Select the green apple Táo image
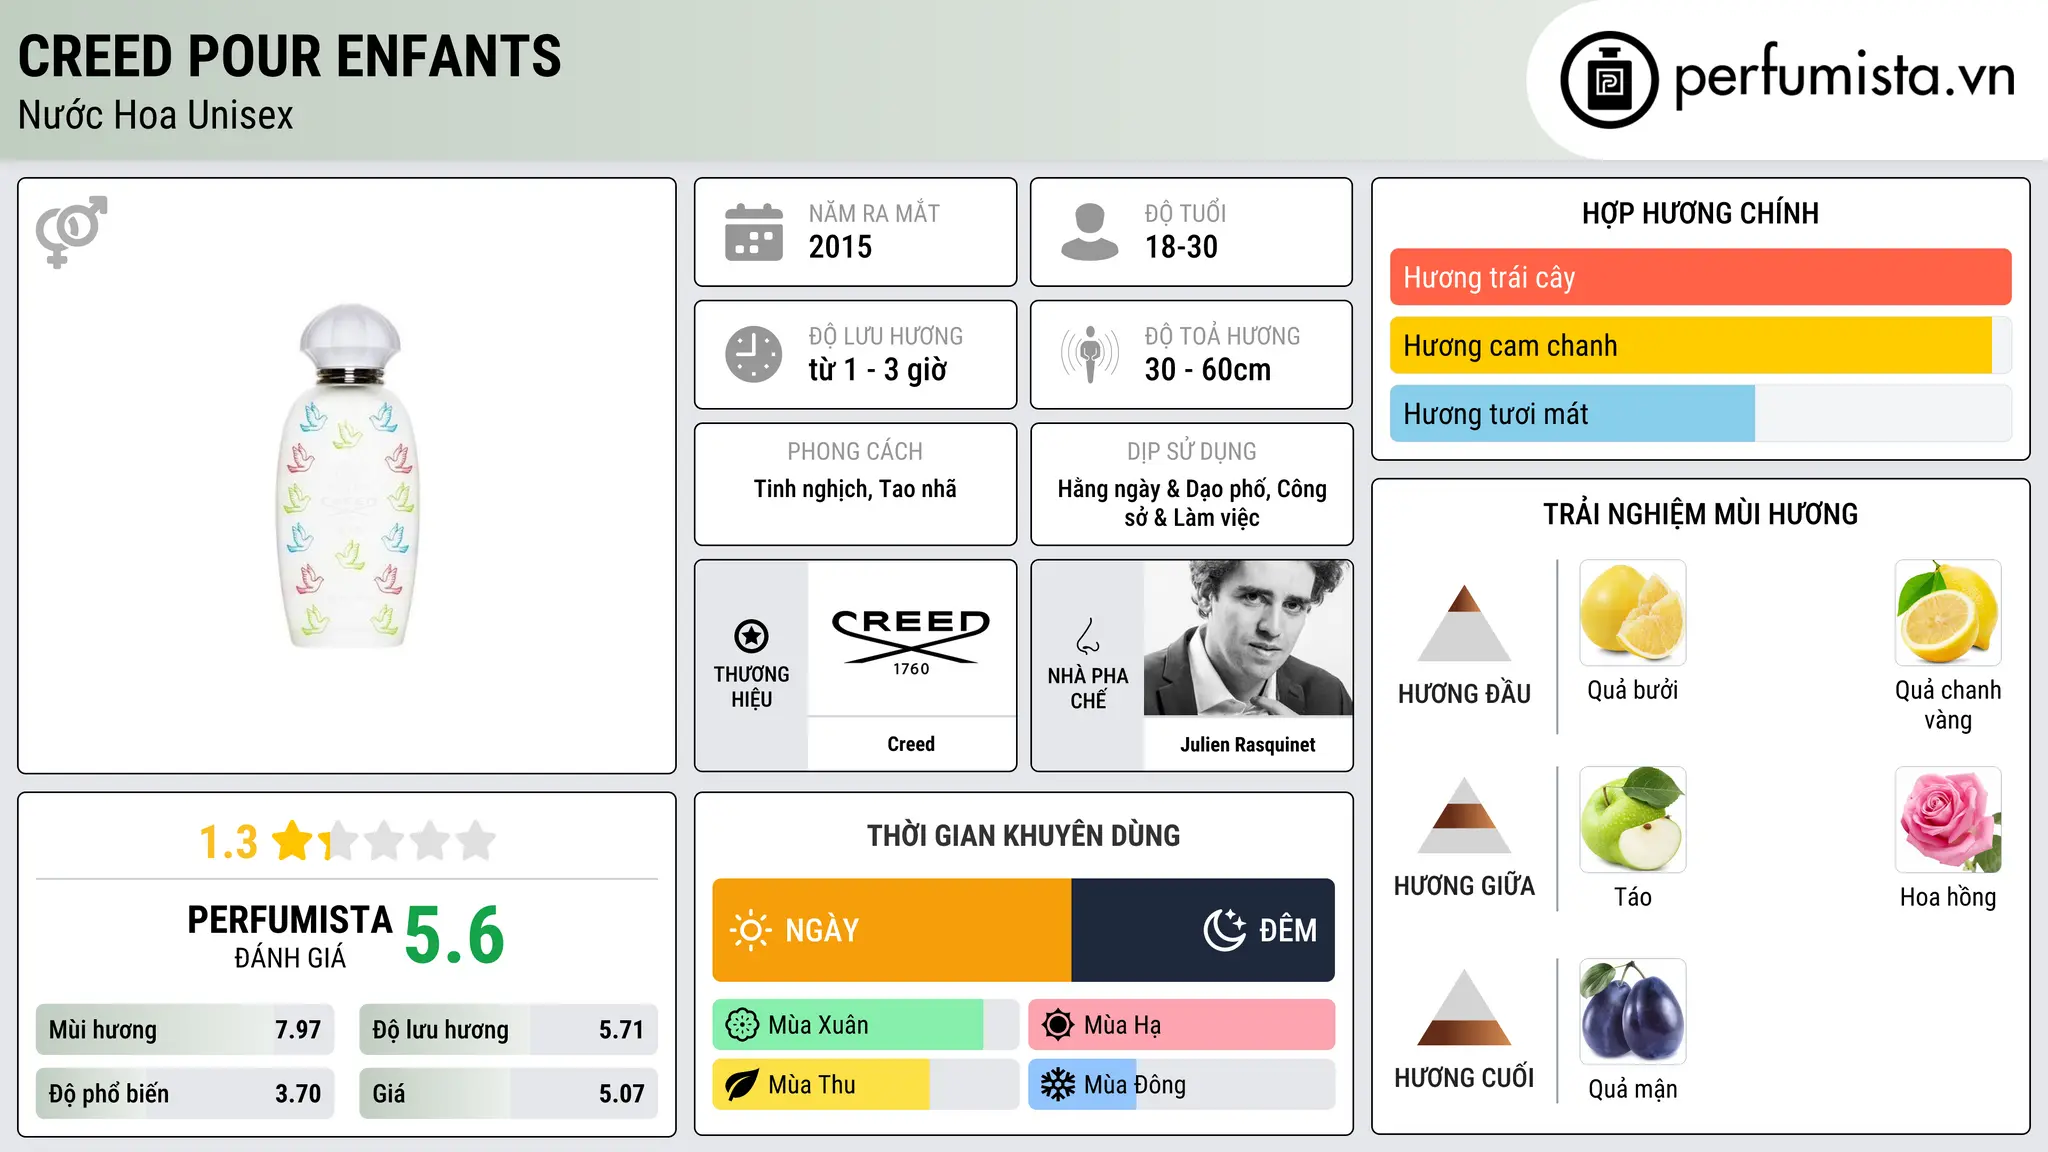The width and height of the screenshot is (2048, 1152). pyautogui.click(x=1632, y=819)
